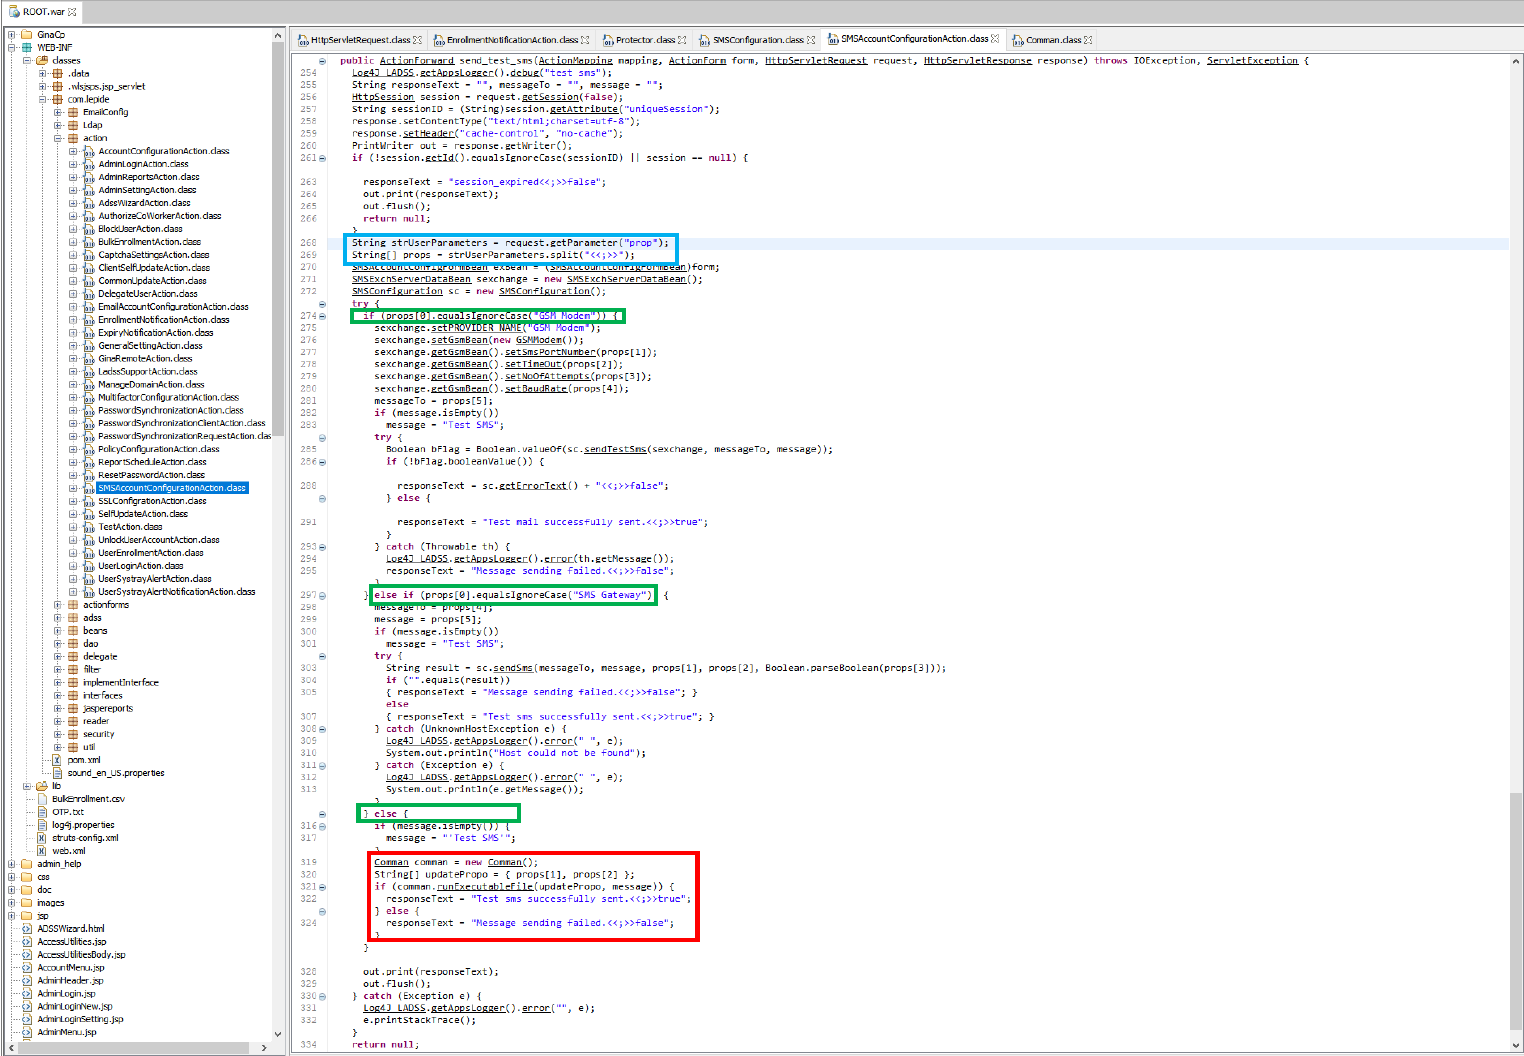This screenshot has height=1056, width=1524.
Task: Open the HttpSession type link at line 256
Action: tap(382, 97)
